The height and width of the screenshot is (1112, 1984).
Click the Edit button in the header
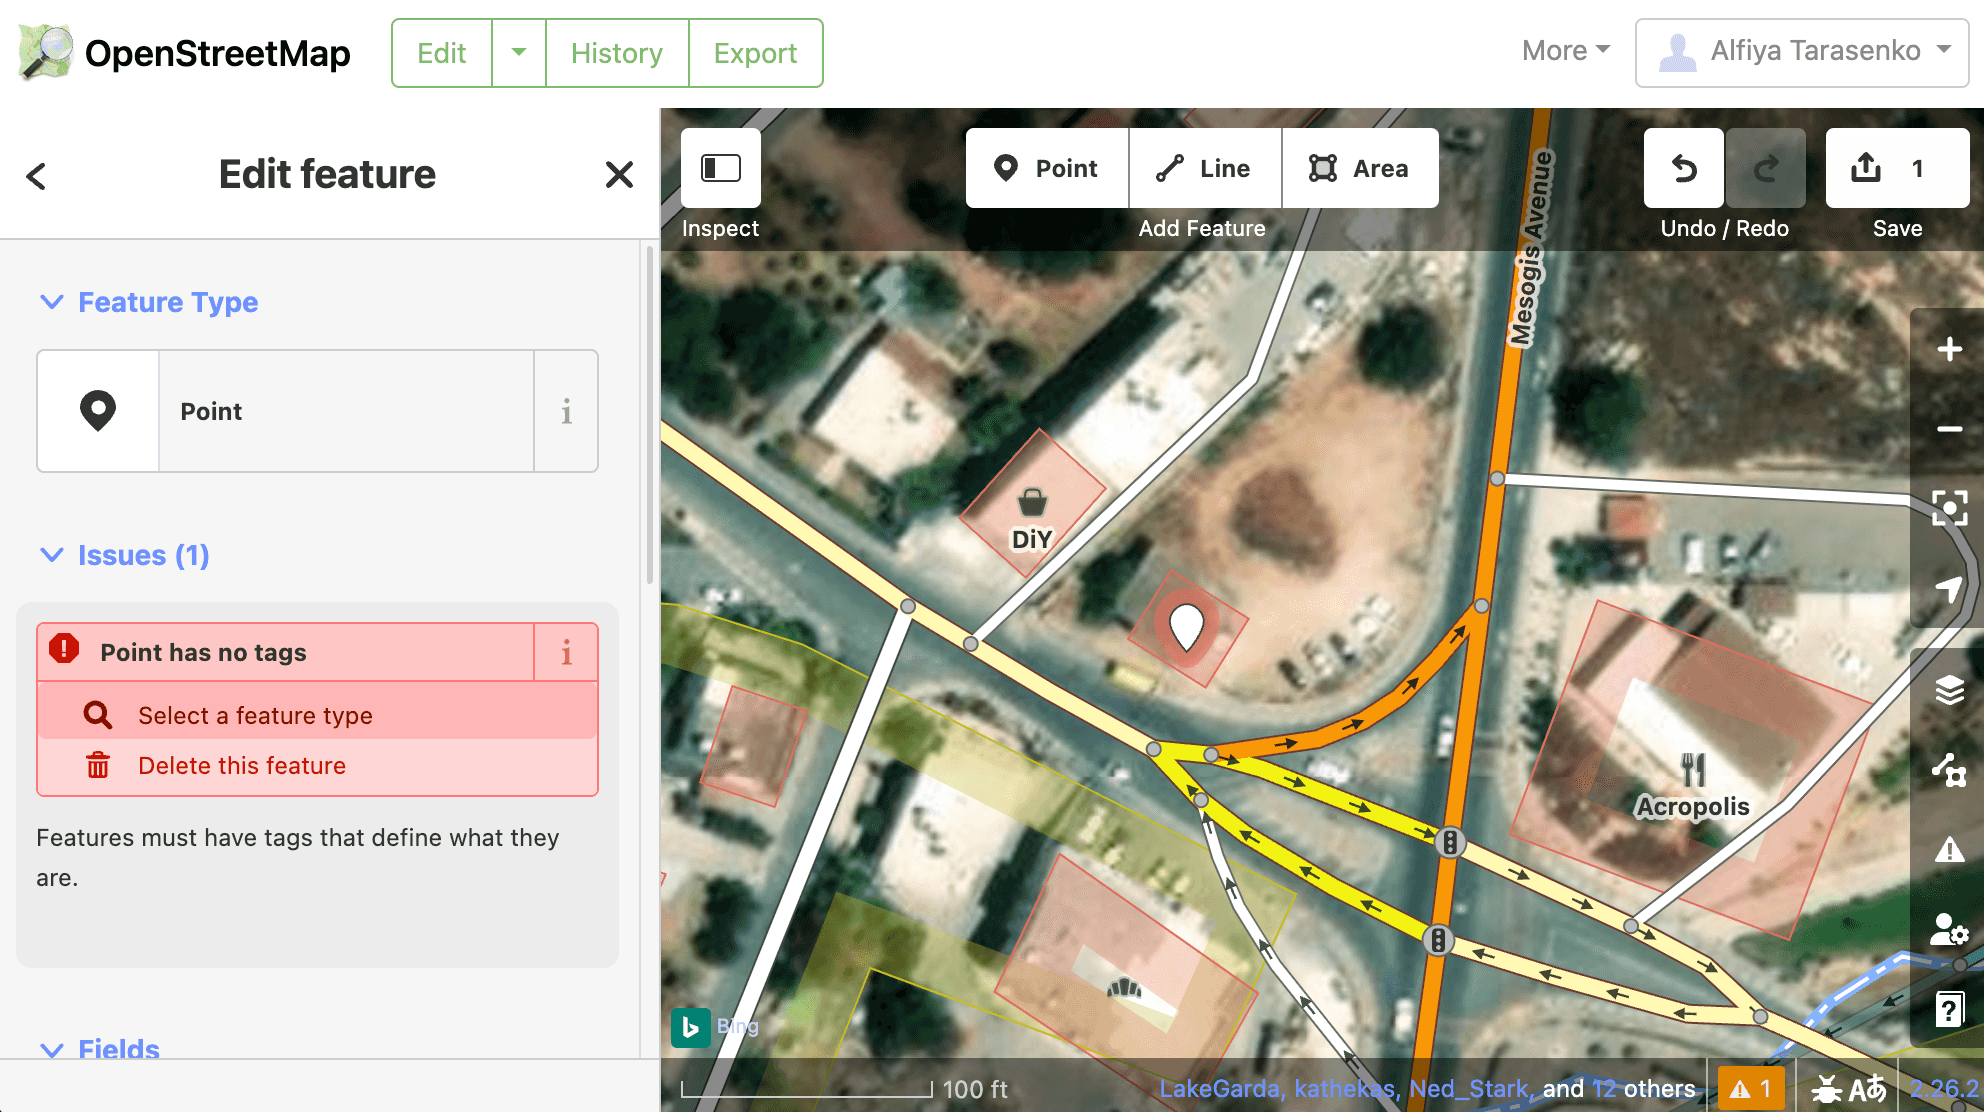point(442,53)
